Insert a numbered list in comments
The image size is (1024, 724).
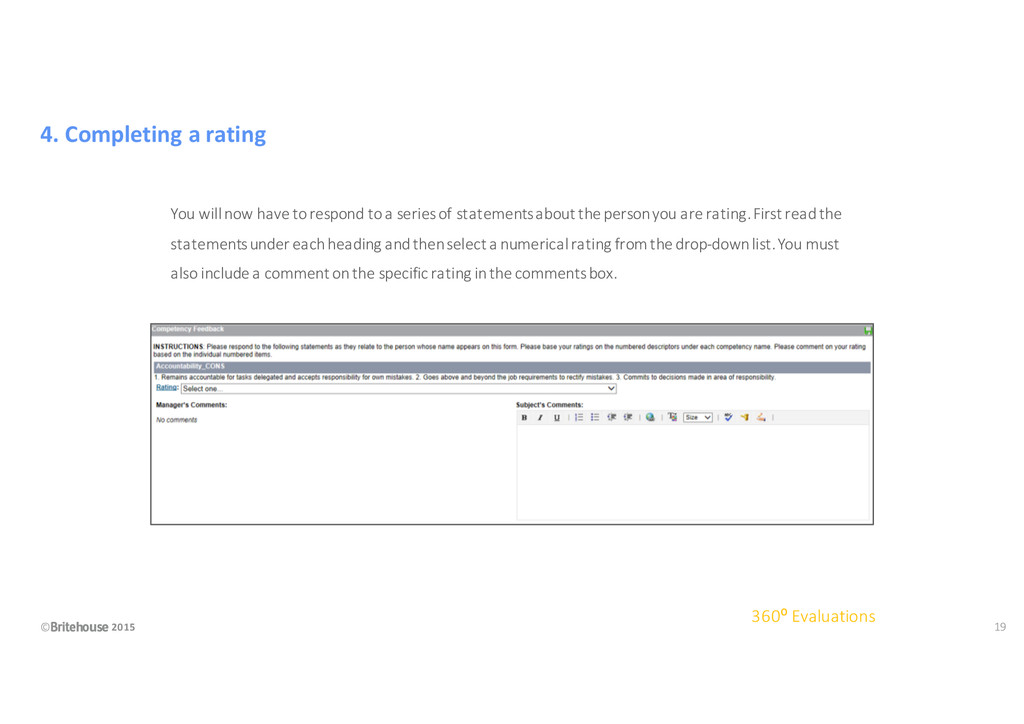(579, 418)
